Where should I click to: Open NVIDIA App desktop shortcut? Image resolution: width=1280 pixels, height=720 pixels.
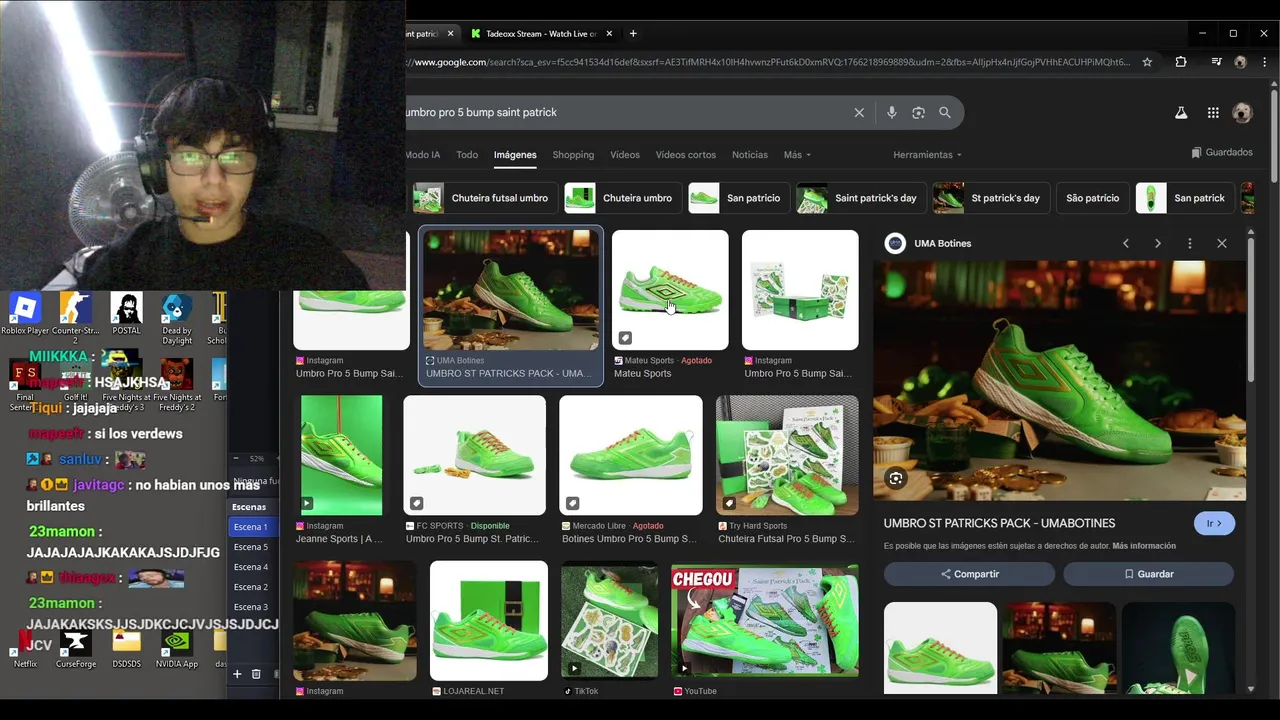(176, 649)
